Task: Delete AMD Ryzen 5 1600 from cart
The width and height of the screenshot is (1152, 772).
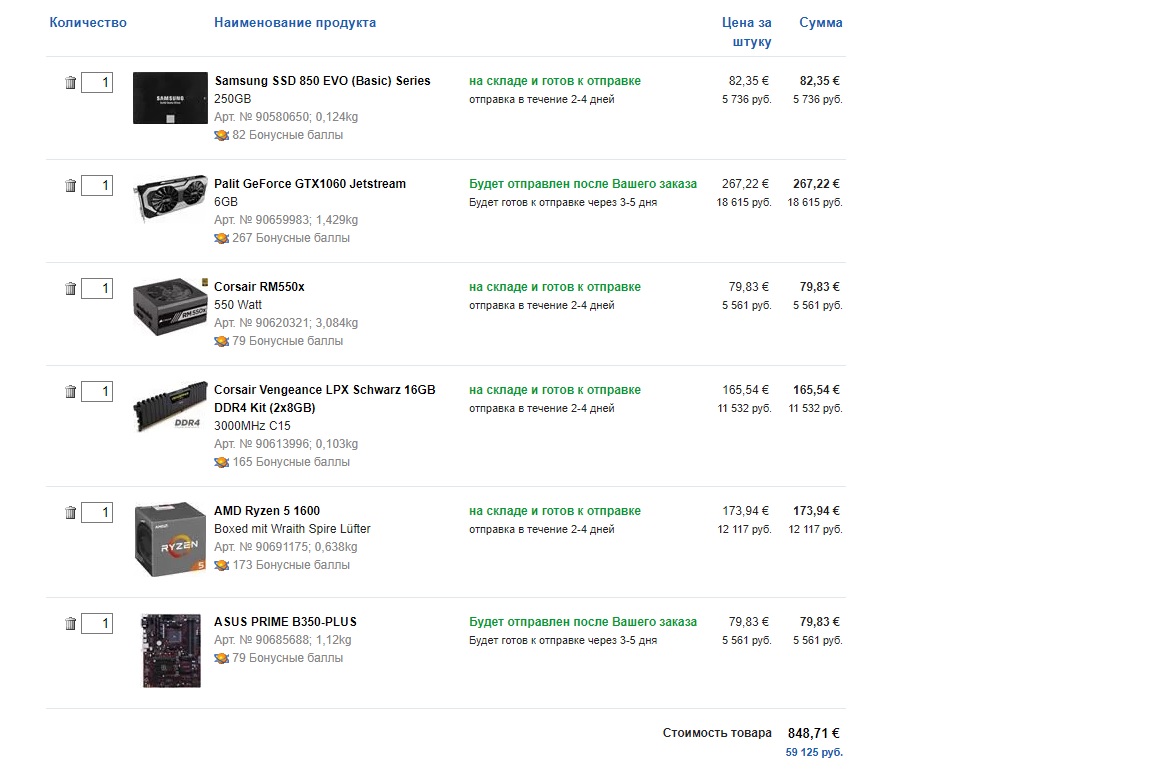Action: click(70, 512)
